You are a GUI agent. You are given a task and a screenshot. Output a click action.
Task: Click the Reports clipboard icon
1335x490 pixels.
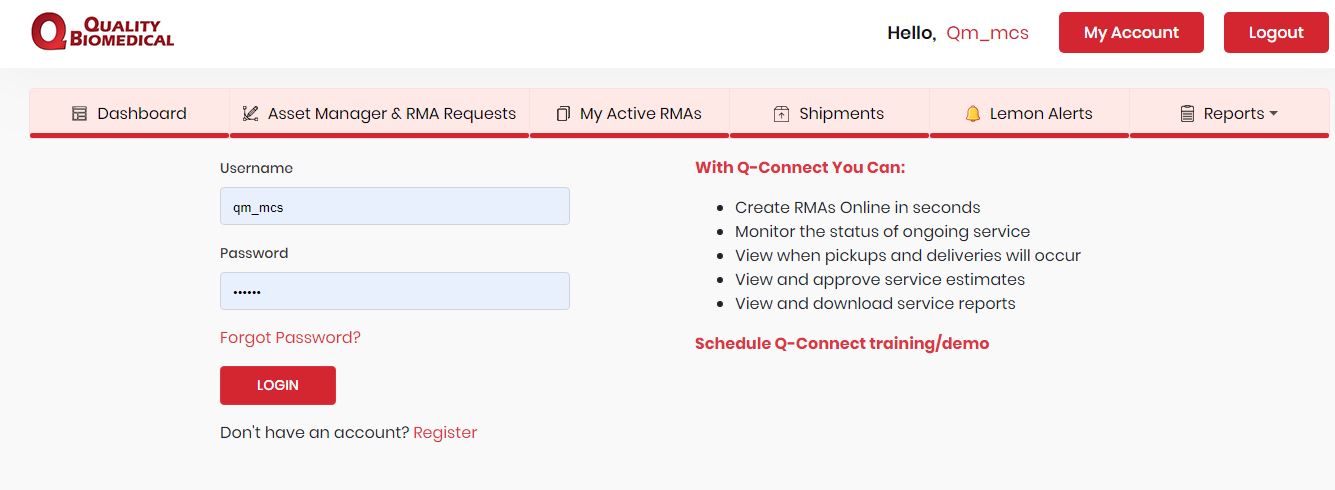click(x=1187, y=114)
